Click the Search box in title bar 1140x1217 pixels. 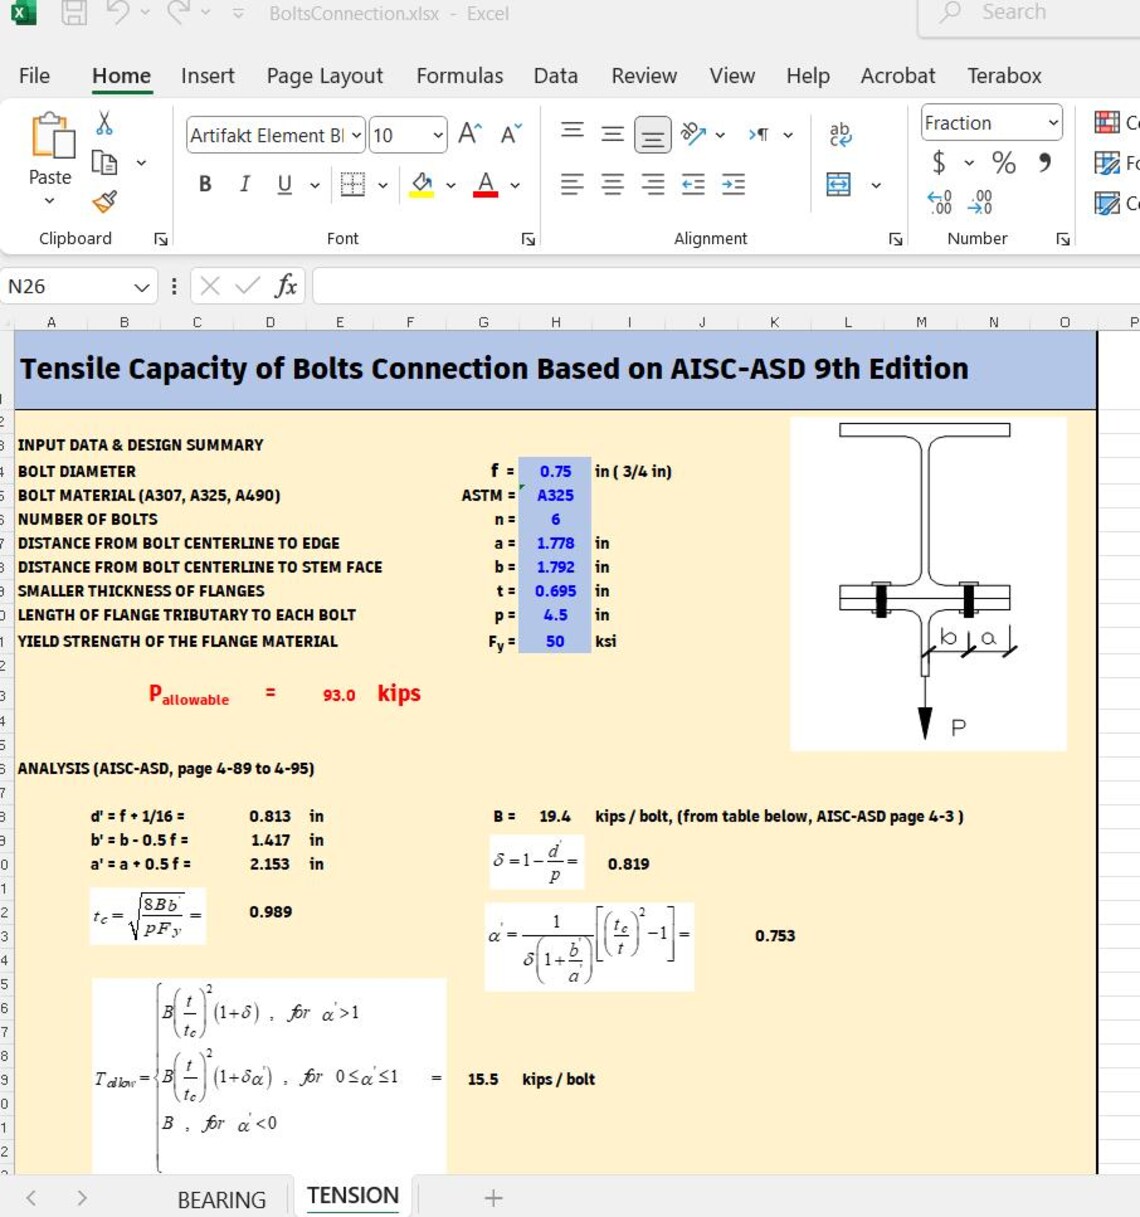(1029, 13)
